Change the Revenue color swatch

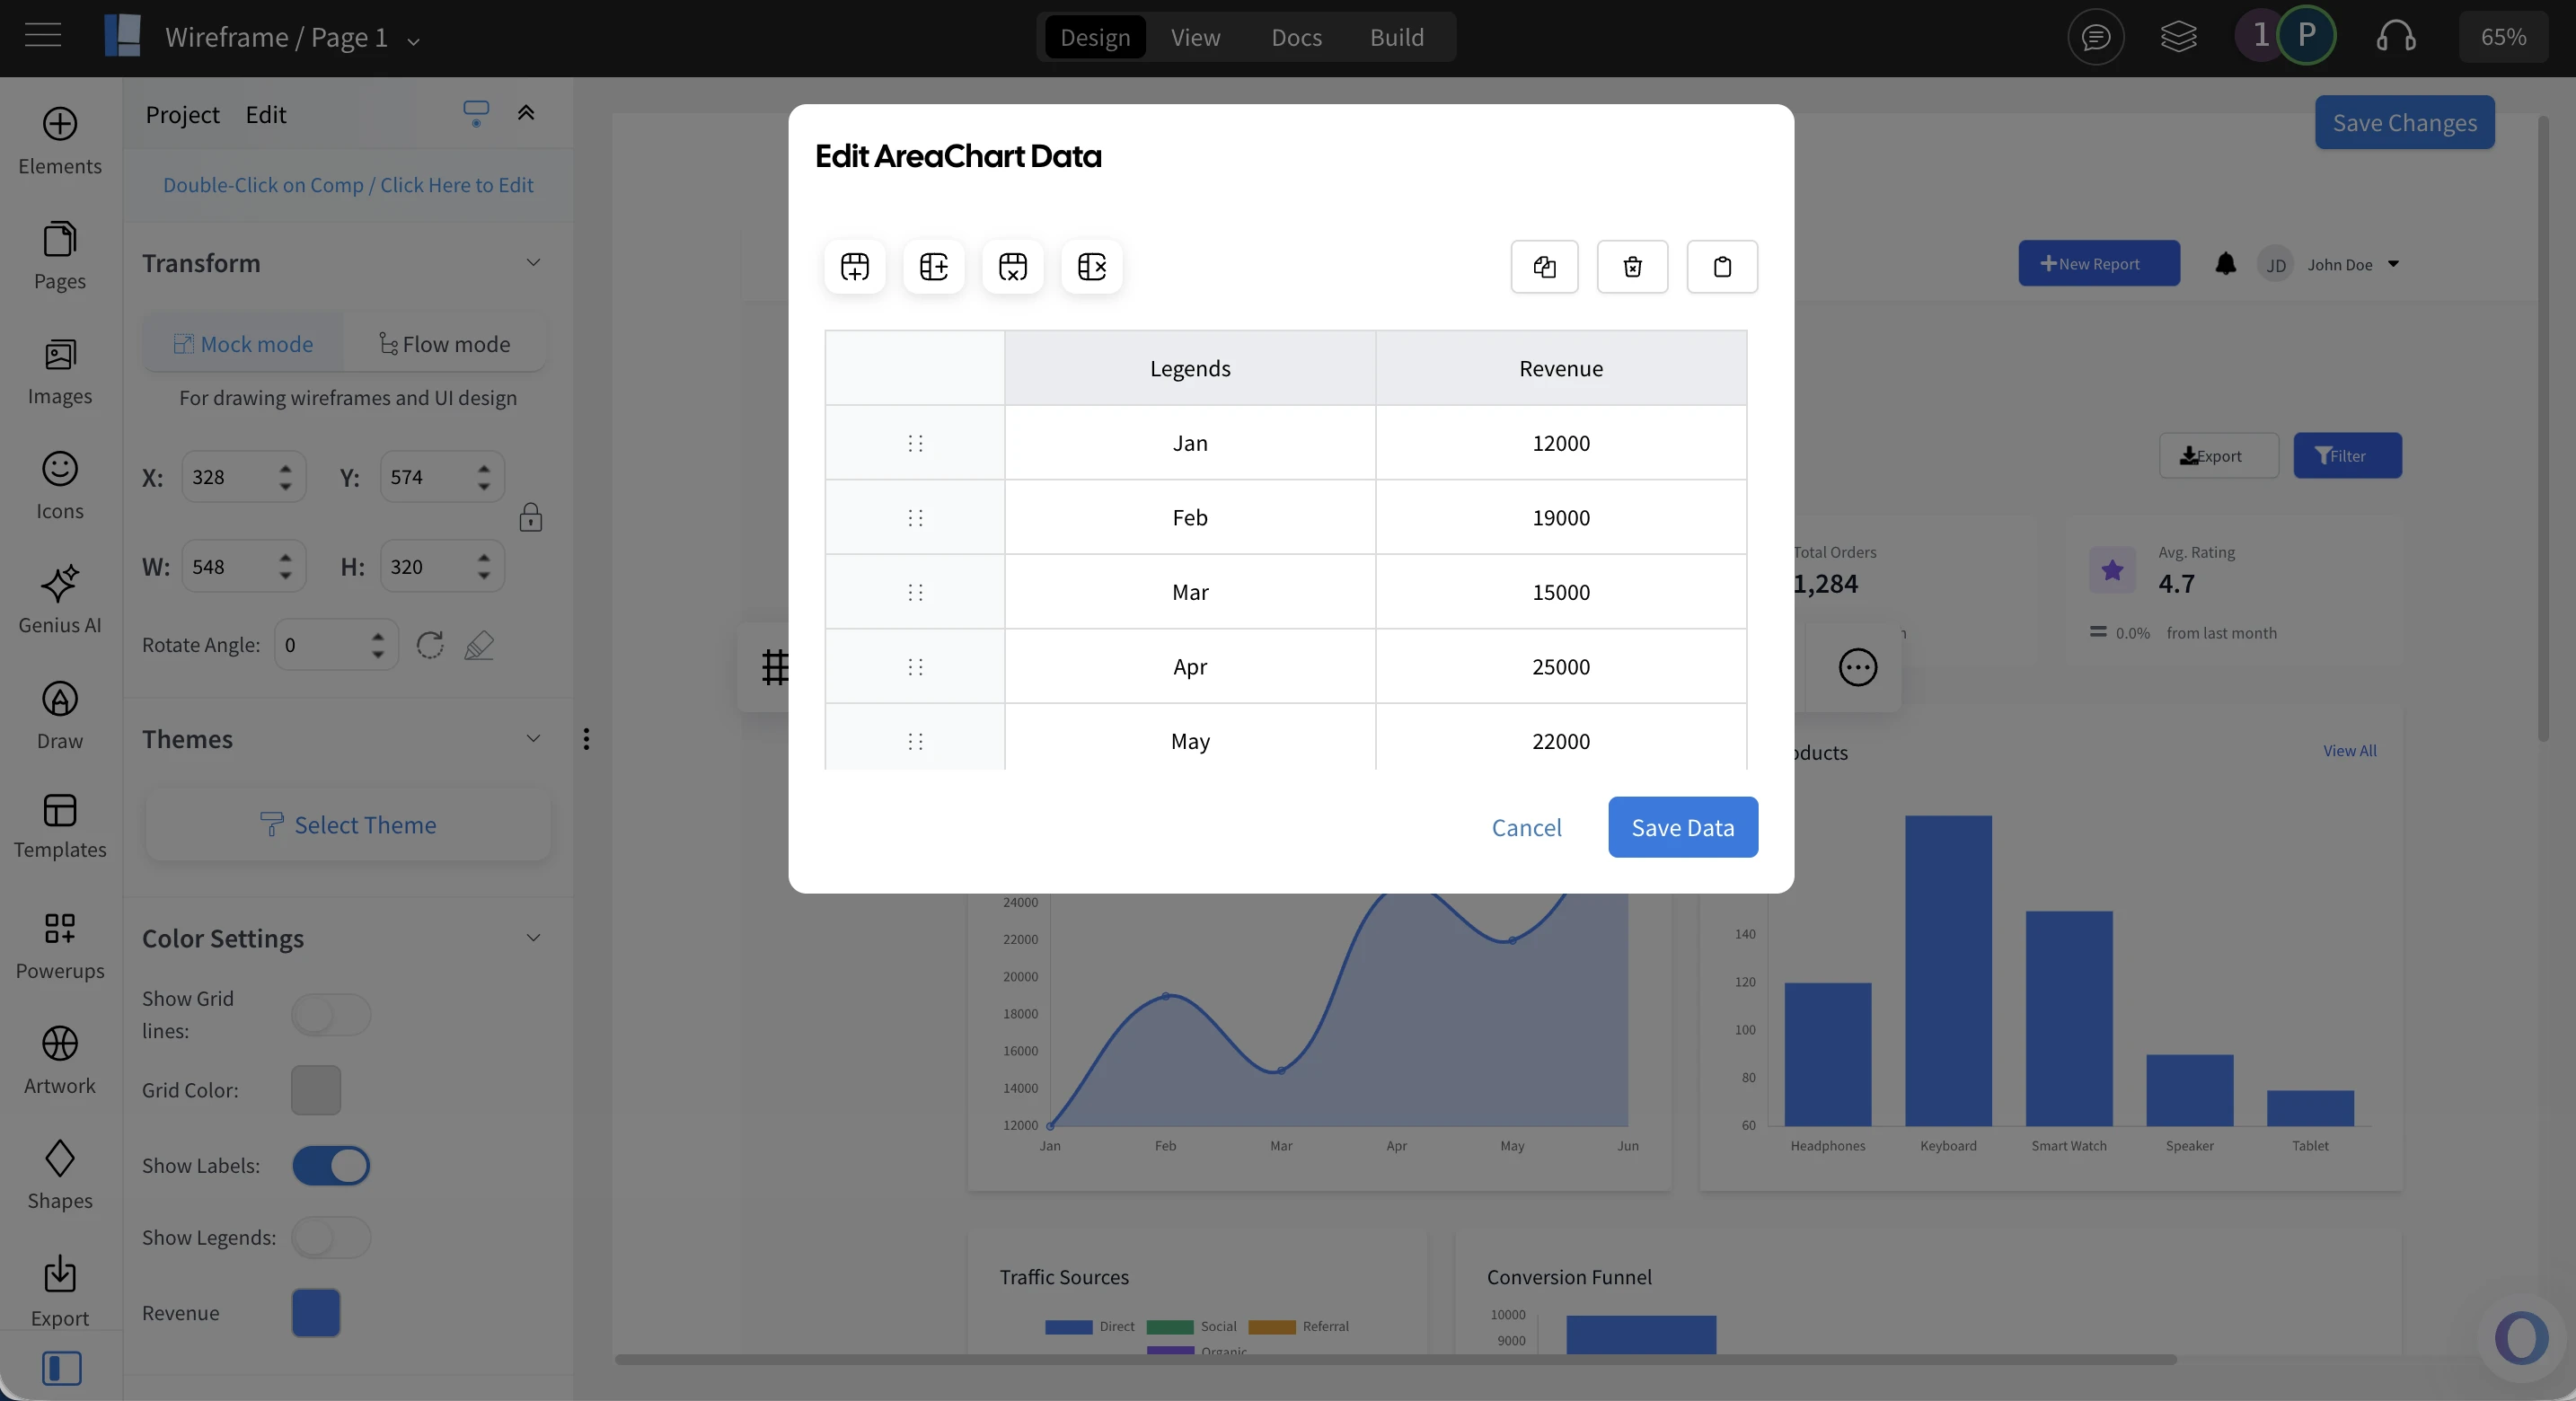pyautogui.click(x=315, y=1314)
